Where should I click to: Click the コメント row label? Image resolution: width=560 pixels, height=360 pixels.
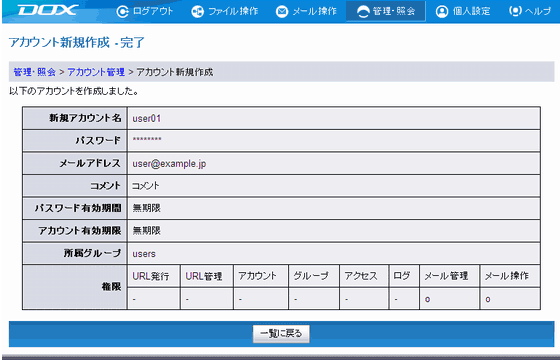106,186
